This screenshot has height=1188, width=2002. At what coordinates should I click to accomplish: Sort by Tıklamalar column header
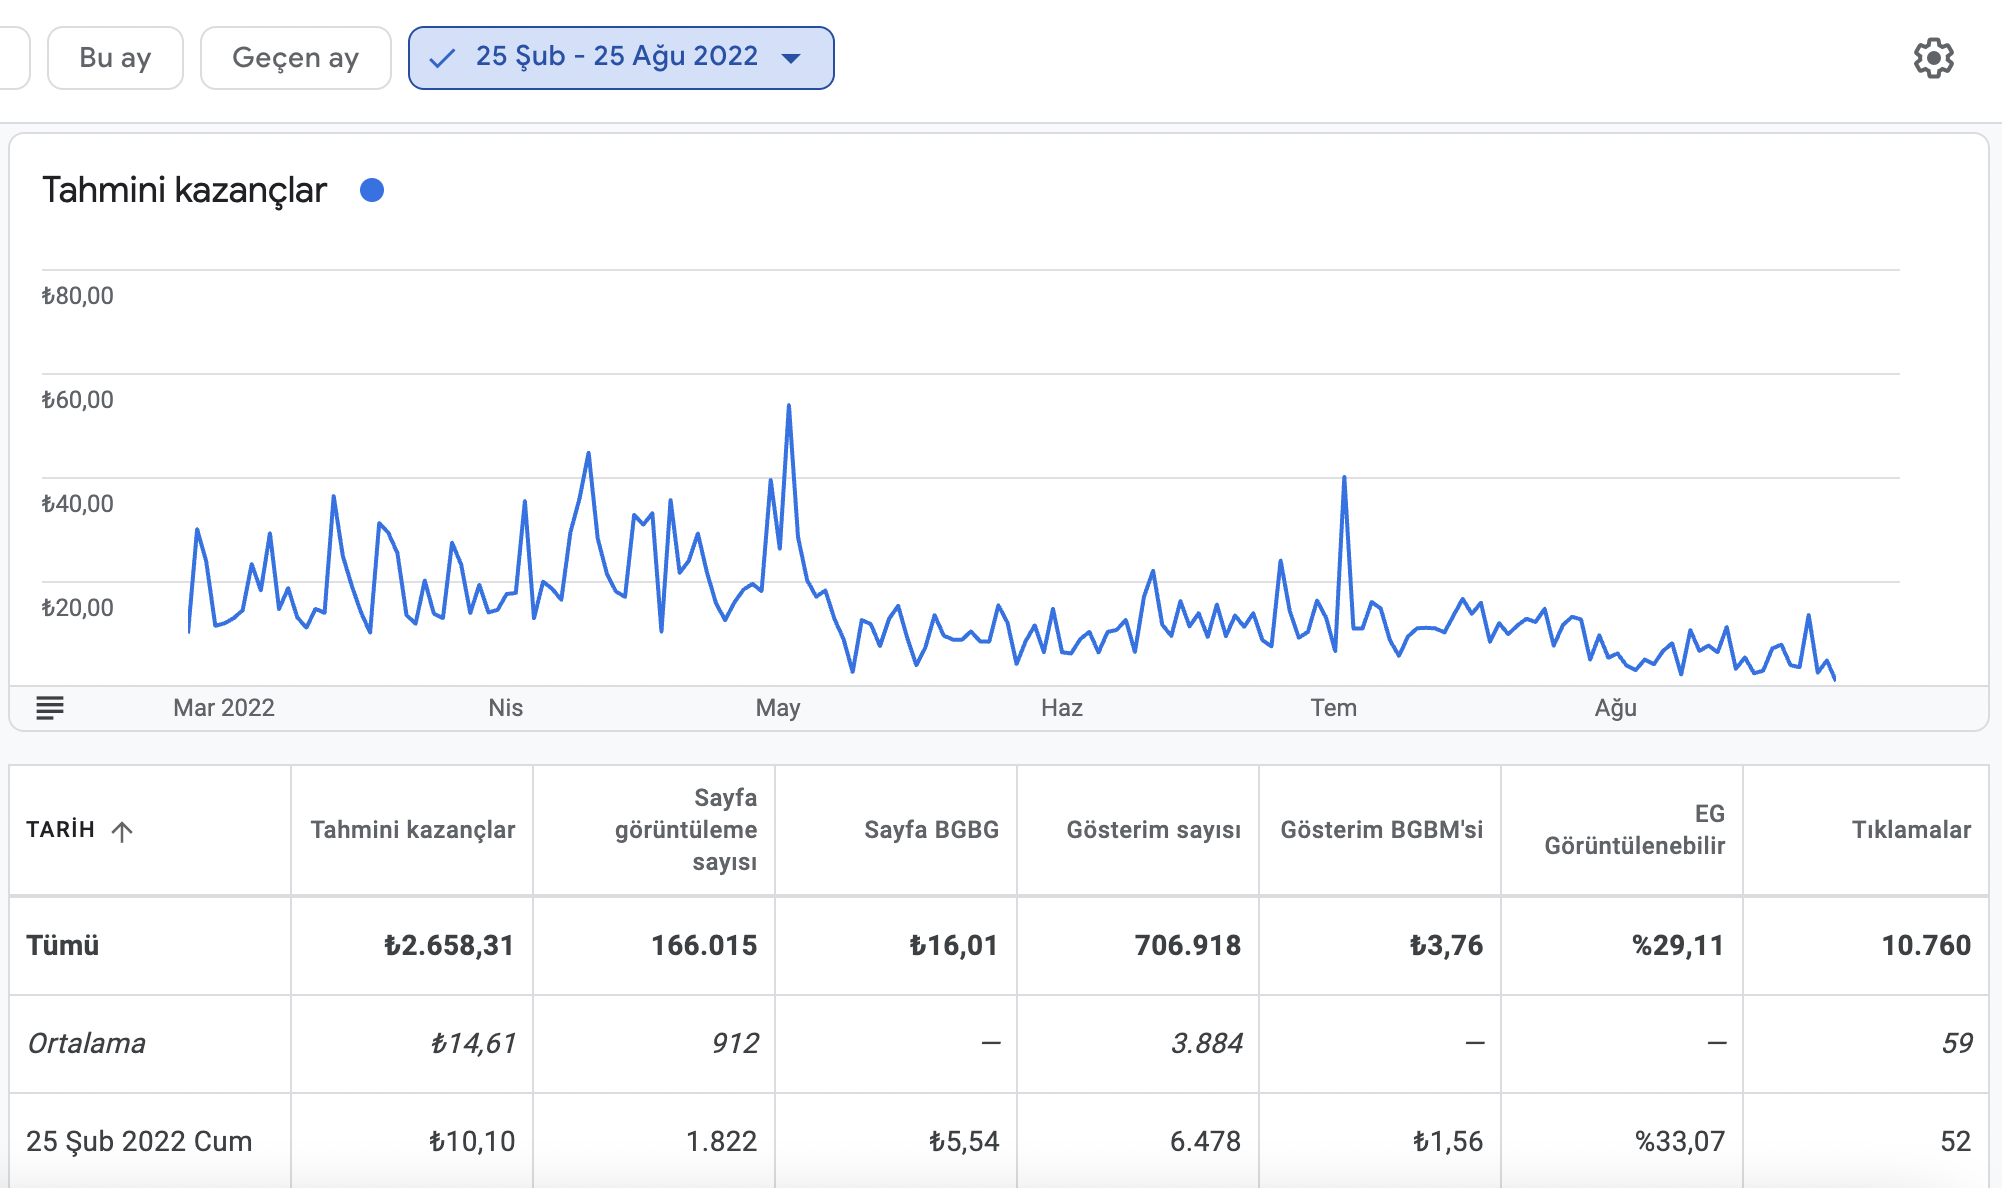pyautogui.click(x=1911, y=830)
